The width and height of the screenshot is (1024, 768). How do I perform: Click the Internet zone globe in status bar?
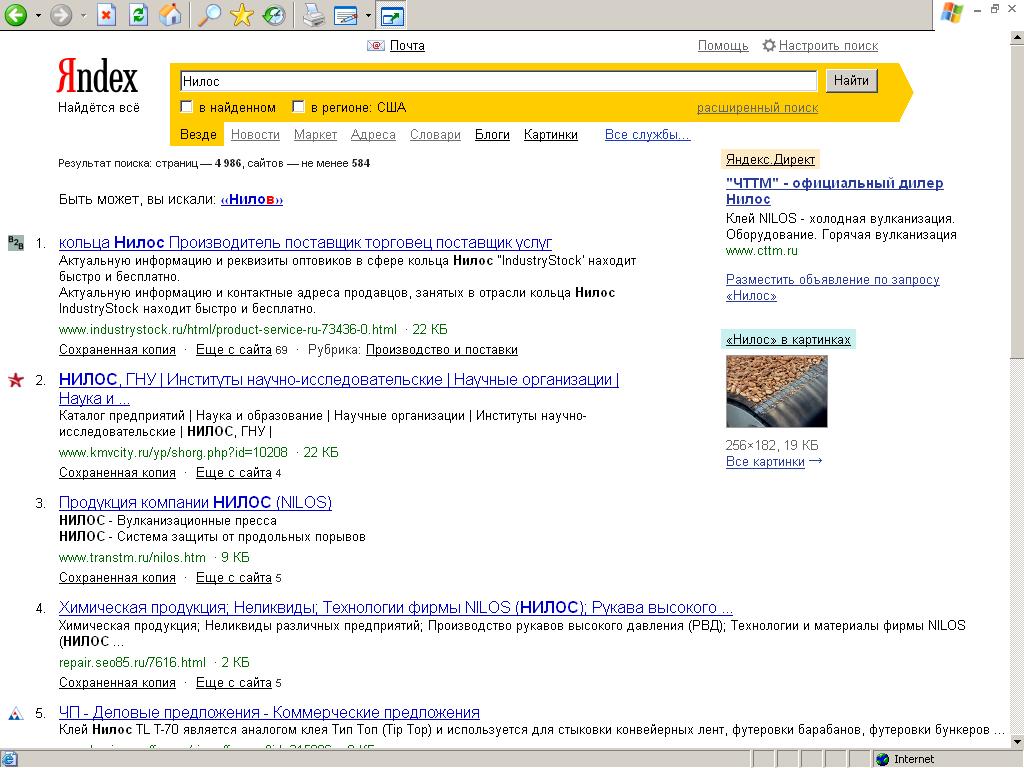point(883,759)
